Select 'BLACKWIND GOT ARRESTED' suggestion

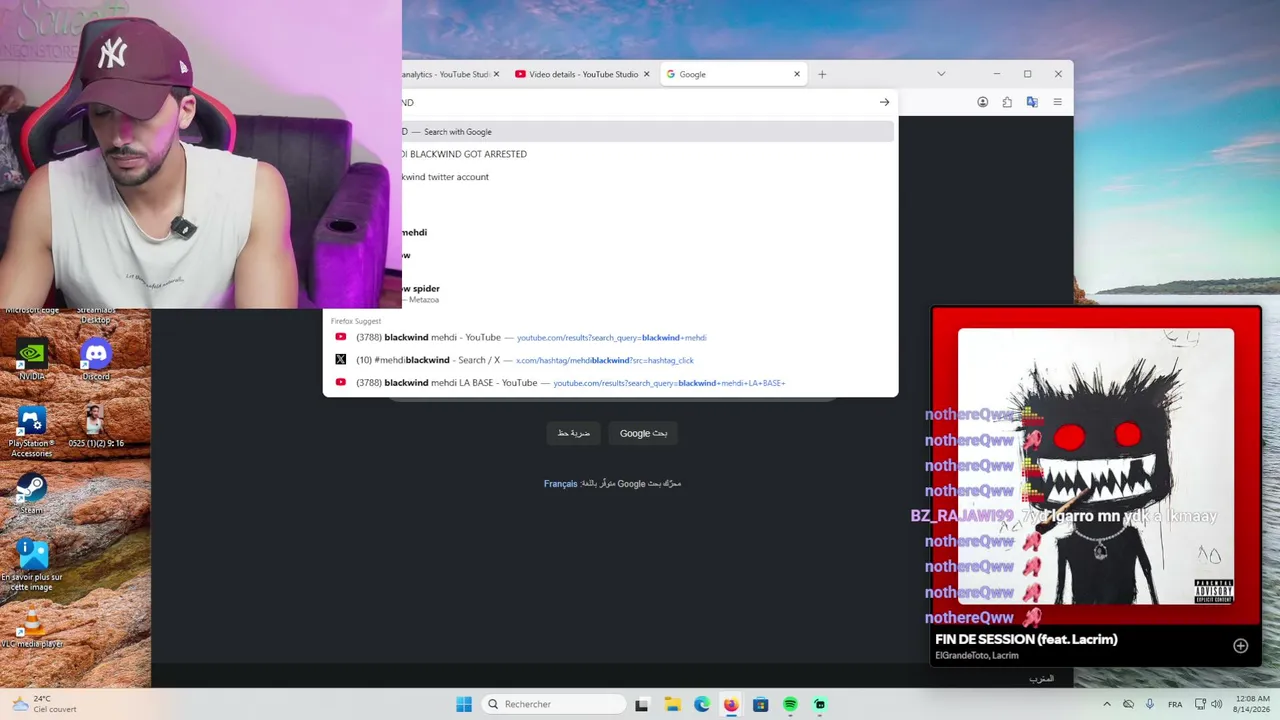(x=648, y=154)
